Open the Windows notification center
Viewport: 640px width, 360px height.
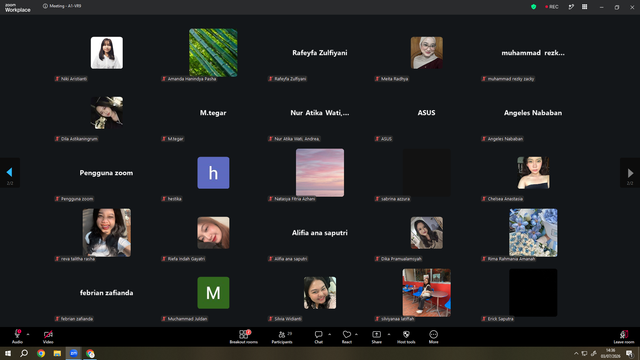629,353
